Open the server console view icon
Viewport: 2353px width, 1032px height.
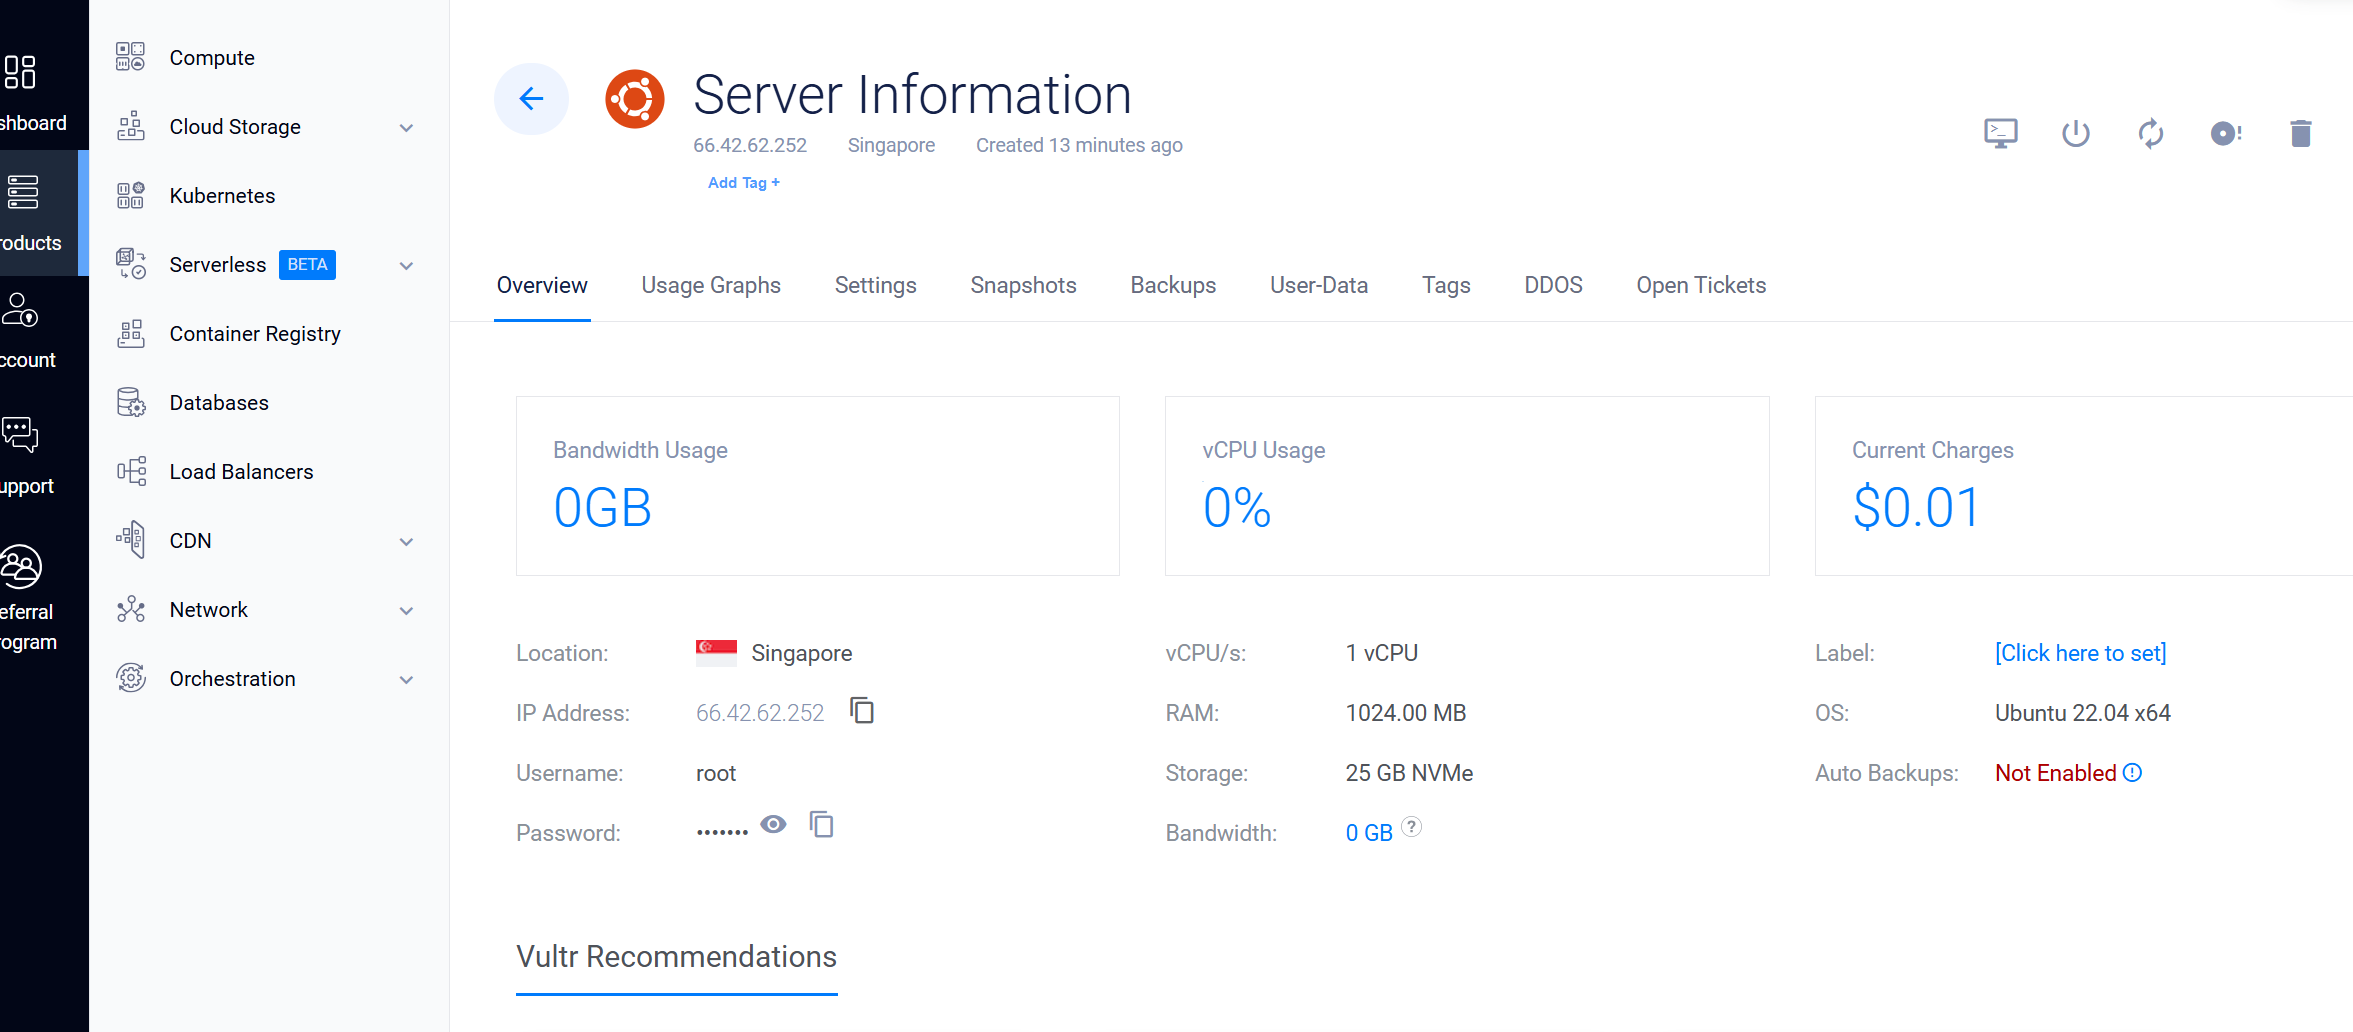[2000, 133]
